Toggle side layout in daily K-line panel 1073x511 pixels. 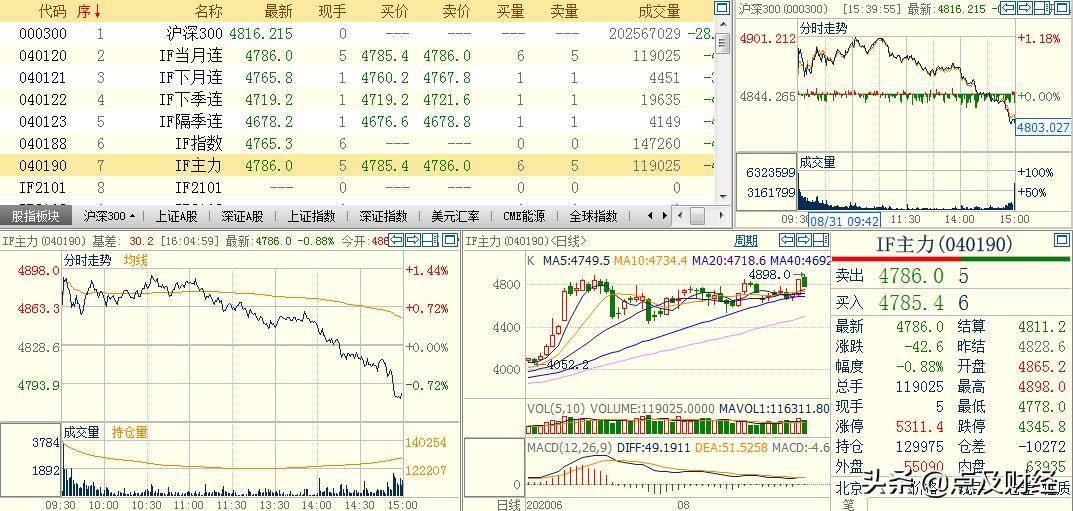pos(820,240)
